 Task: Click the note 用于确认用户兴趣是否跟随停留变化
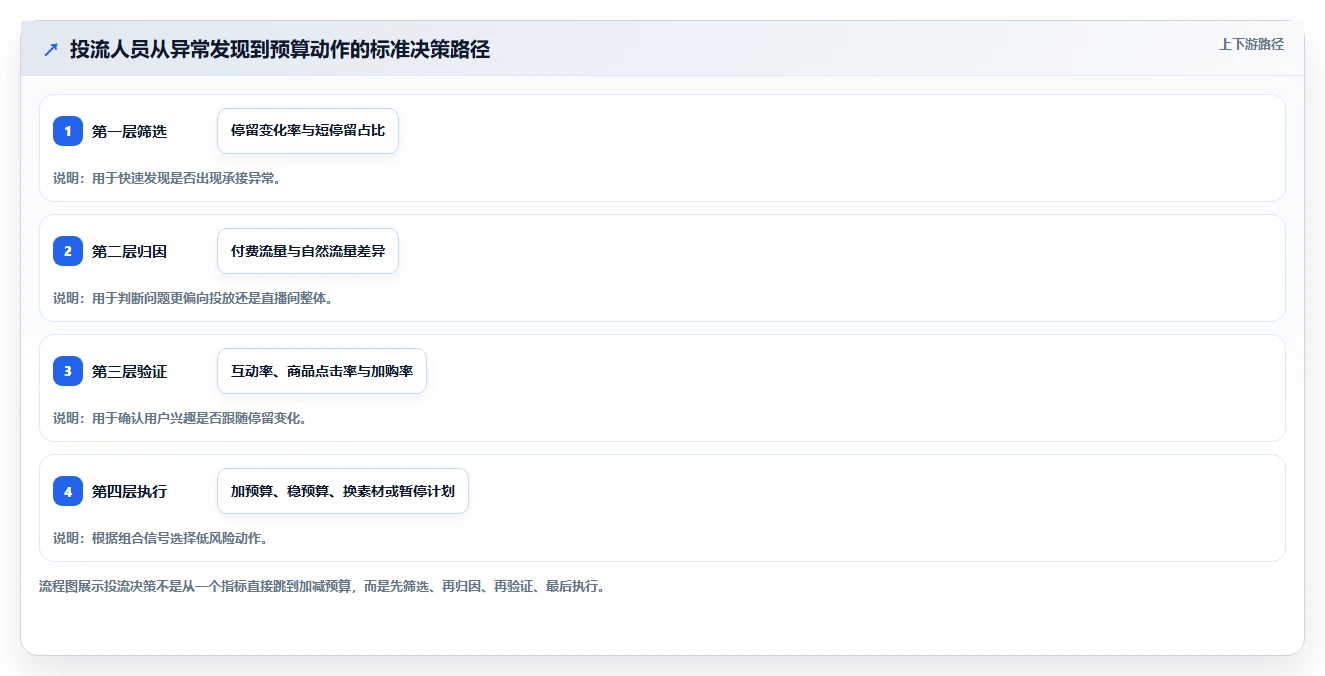point(180,418)
